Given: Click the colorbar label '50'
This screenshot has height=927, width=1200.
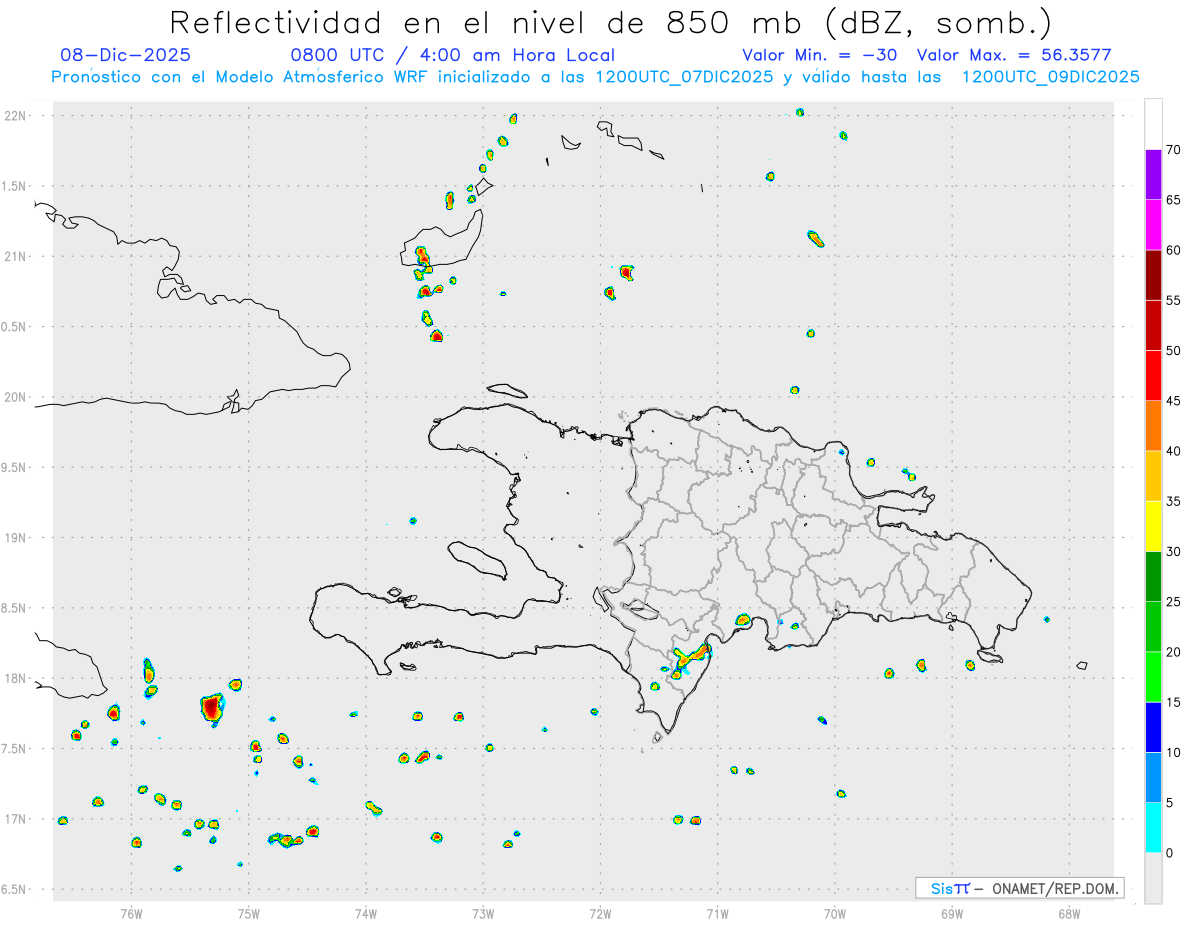Looking at the screenshot, I should pyautogui.click(x=1173, y=351).
